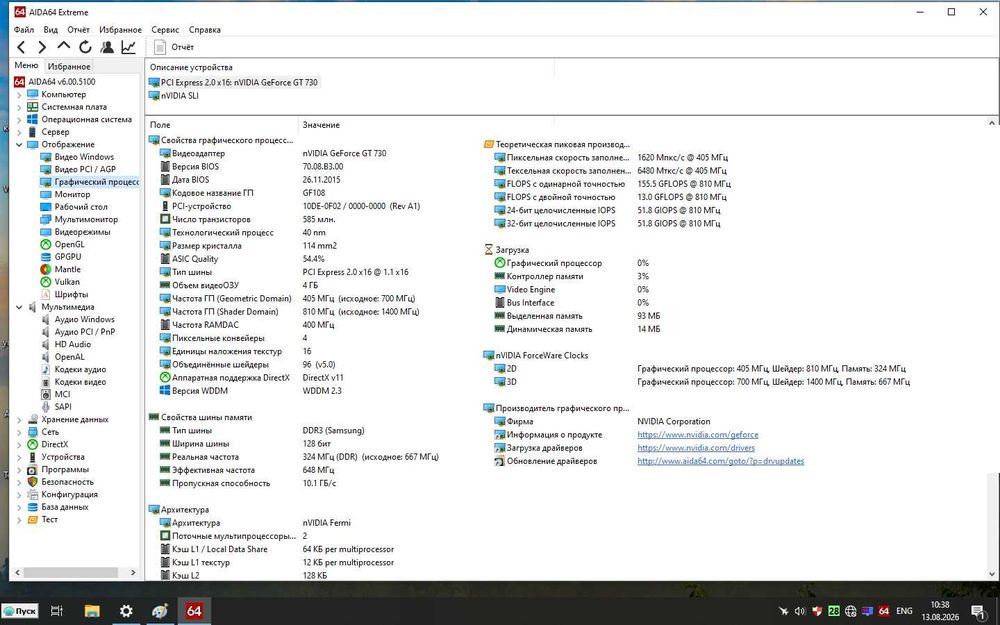Click the Шрифты fonts icon
Viewport: 1000px width, 625px height.
[46, 295]
